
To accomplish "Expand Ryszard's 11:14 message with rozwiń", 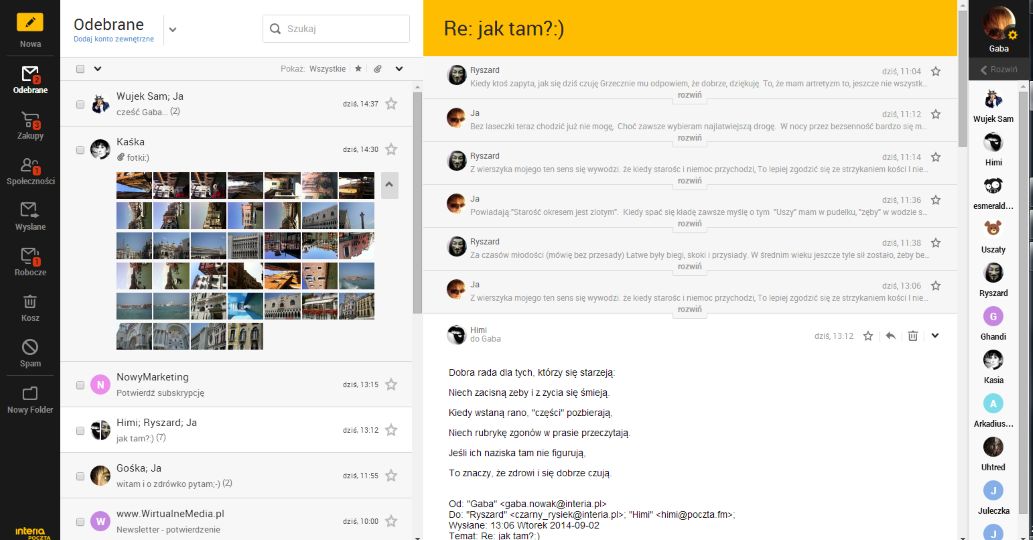I will point(690,180).
